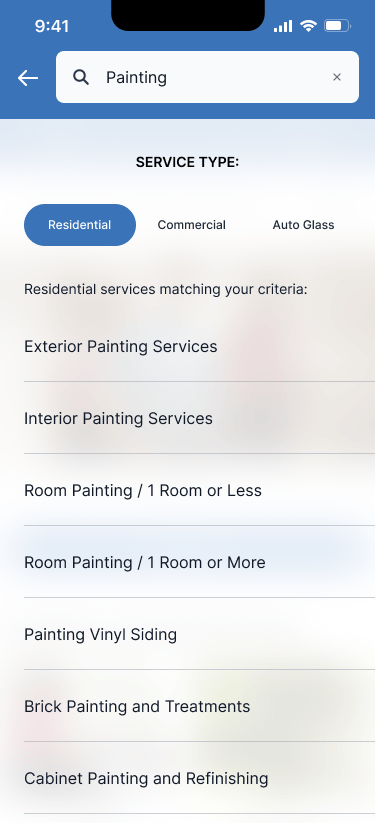Screen dimensions: 375x823
Task: Tap the SERVICE TYPE heading
Action: point(188,162)
